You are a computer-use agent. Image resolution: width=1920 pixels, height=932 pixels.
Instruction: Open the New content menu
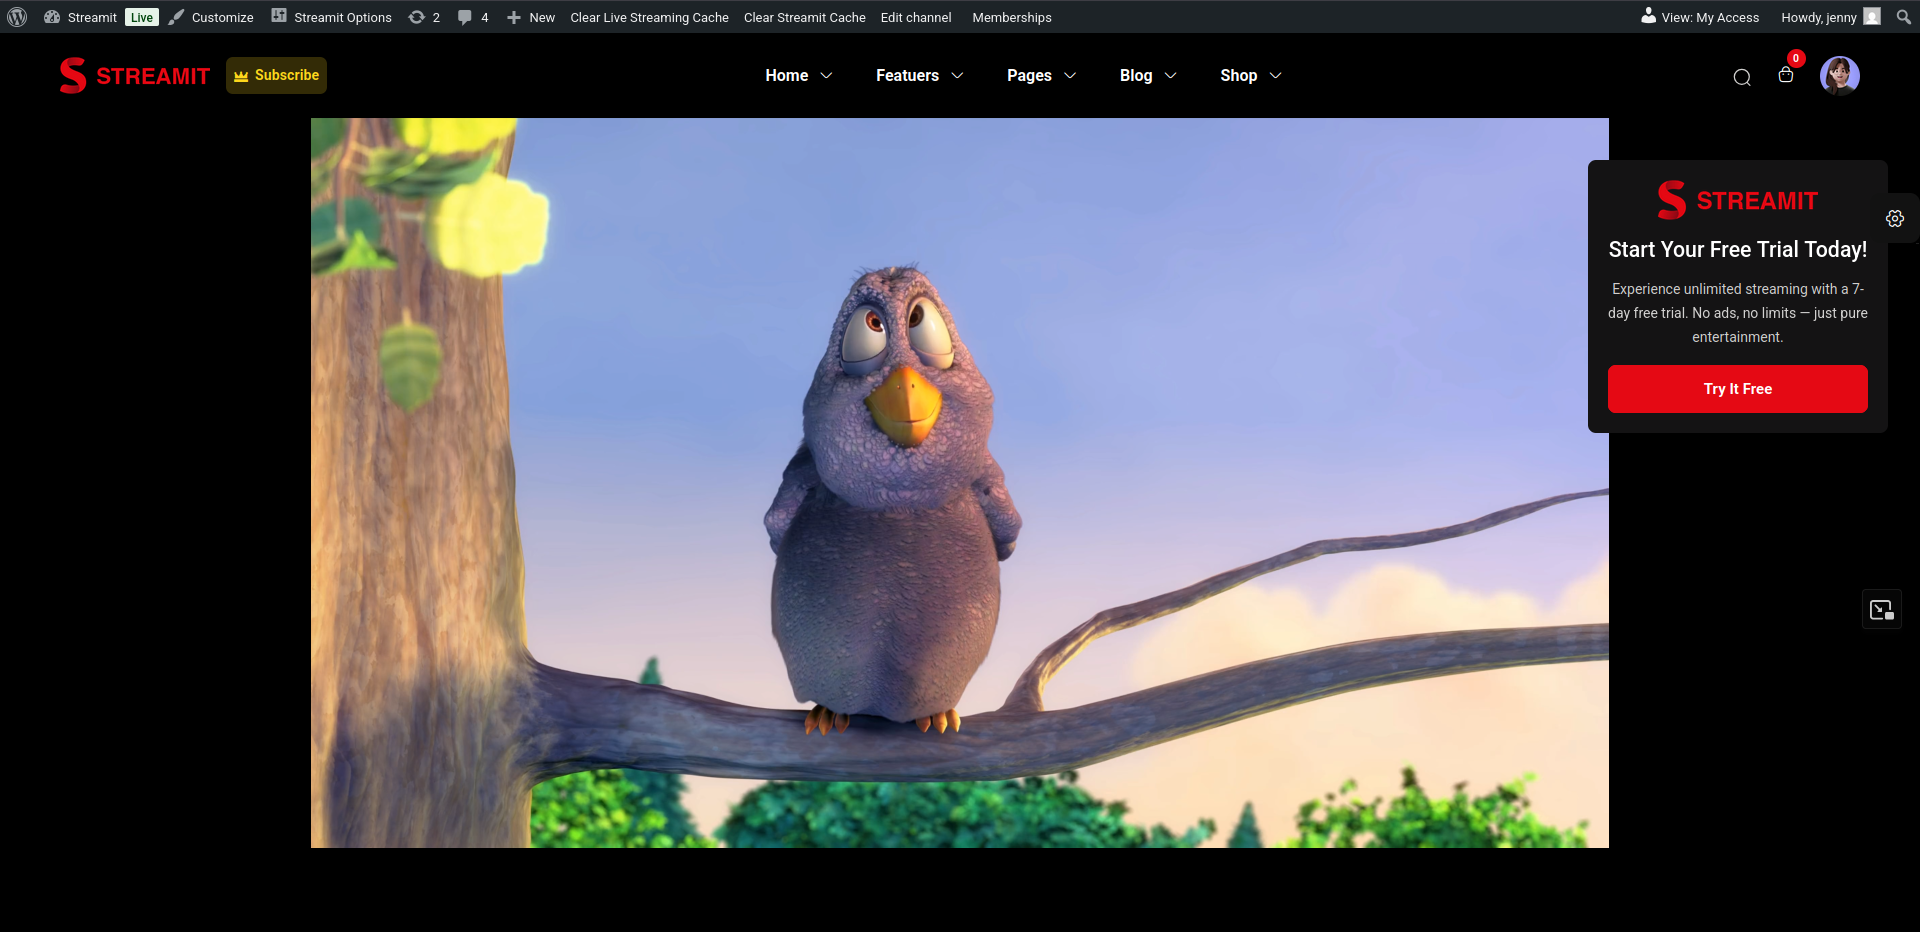530,17
